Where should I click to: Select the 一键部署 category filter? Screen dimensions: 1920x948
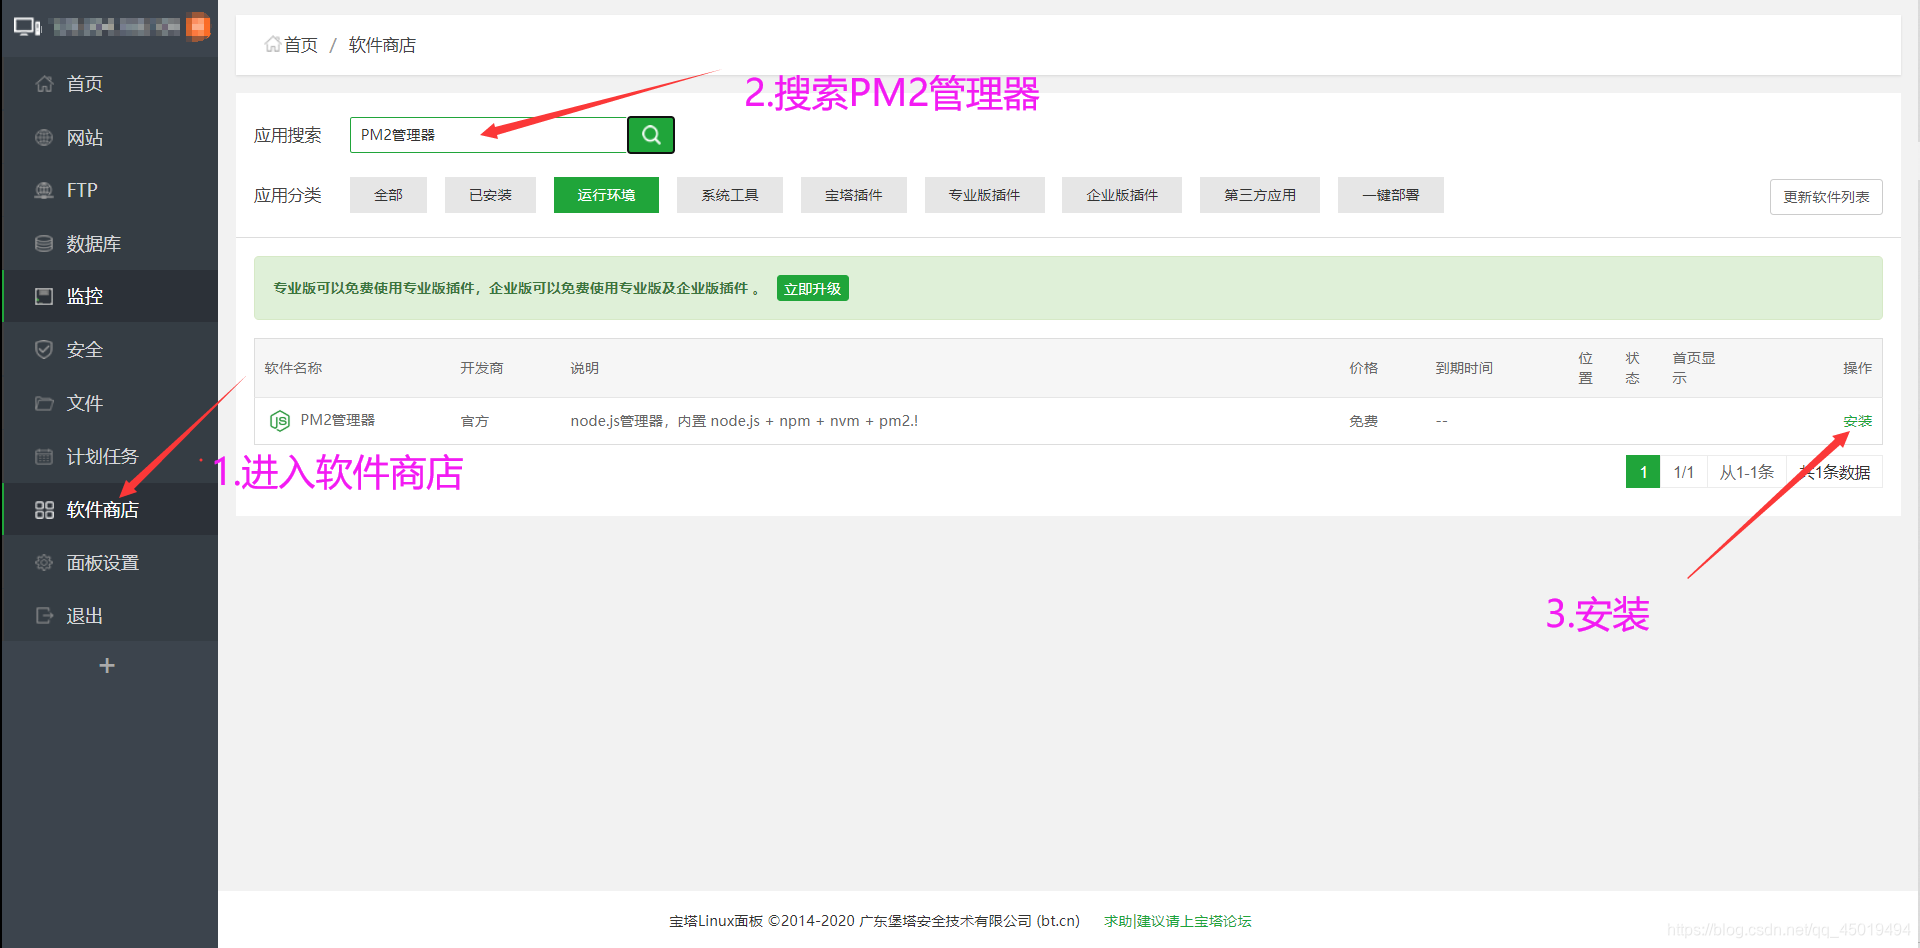1390,195
